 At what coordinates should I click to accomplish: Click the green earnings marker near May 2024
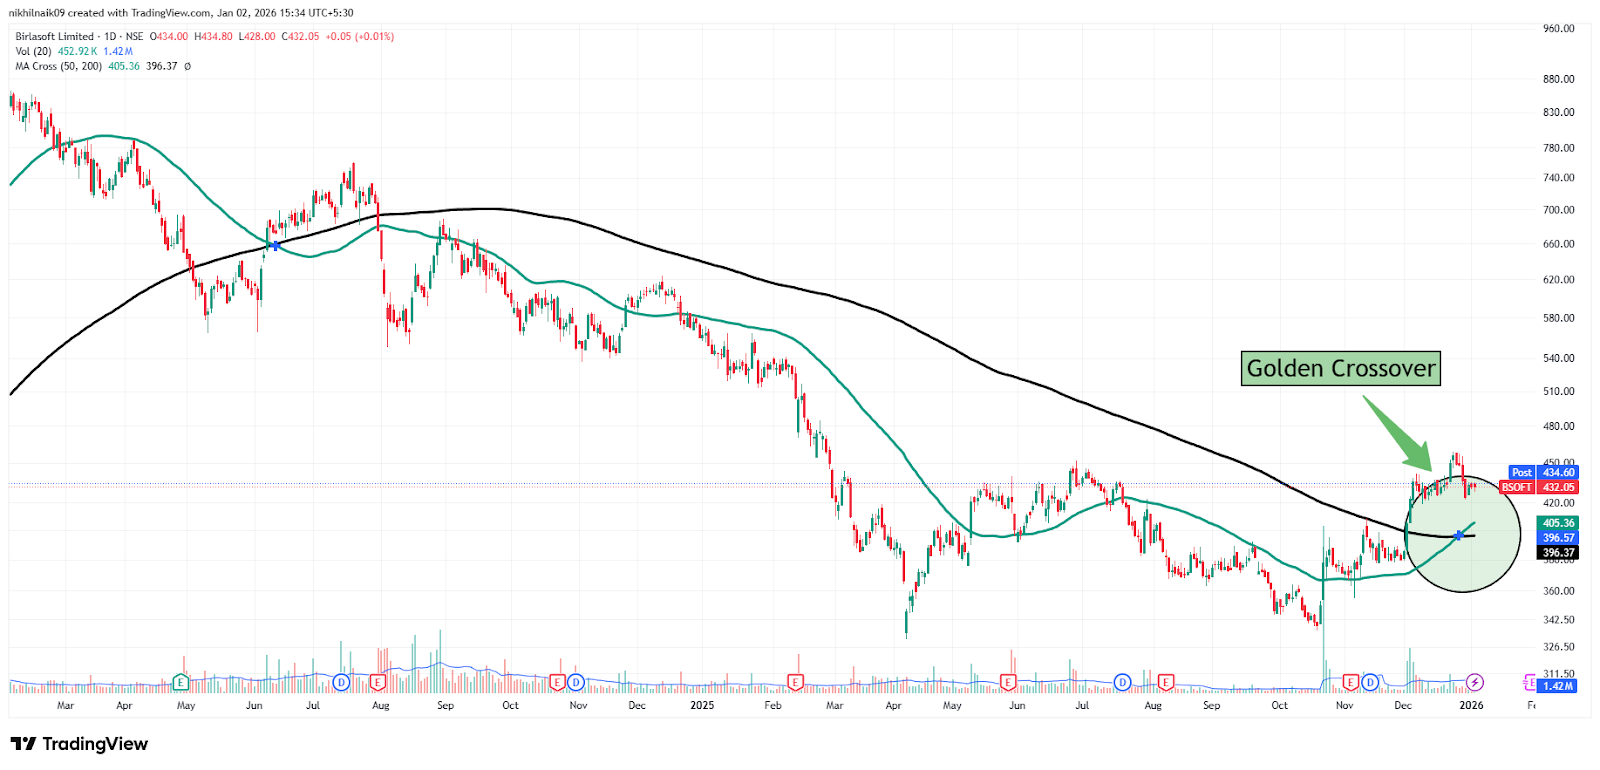181,682
